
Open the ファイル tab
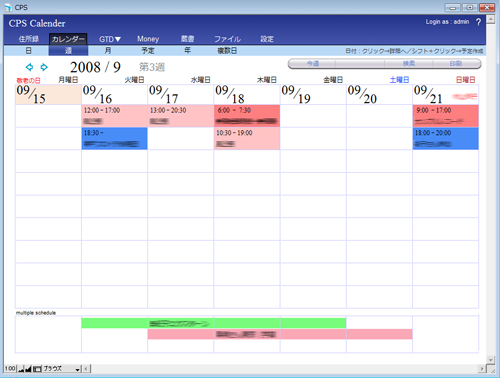[x=227, y=39]
